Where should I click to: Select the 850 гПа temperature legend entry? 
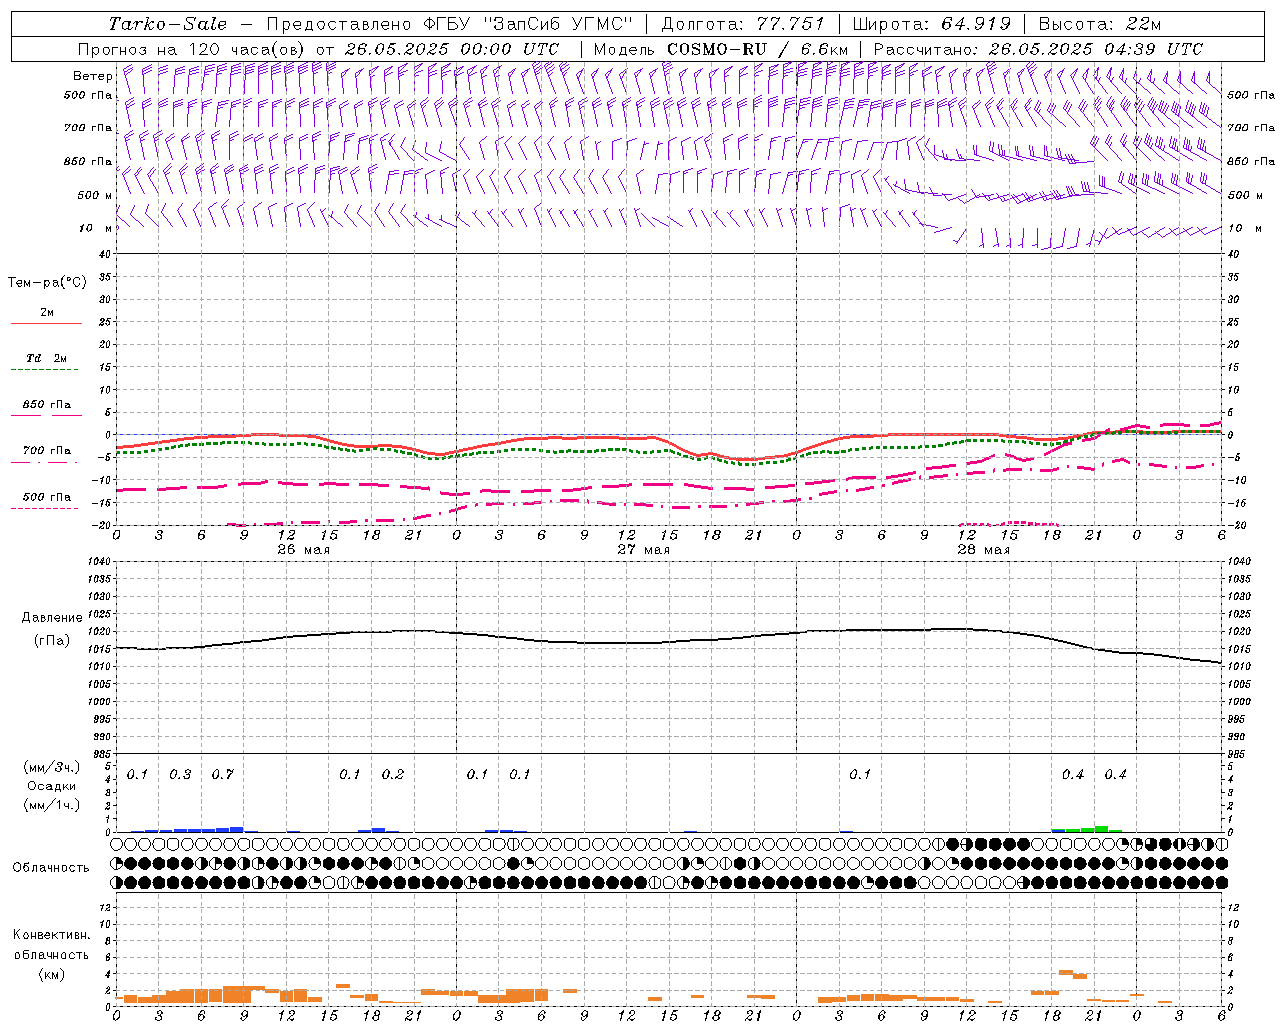point(46,405)
